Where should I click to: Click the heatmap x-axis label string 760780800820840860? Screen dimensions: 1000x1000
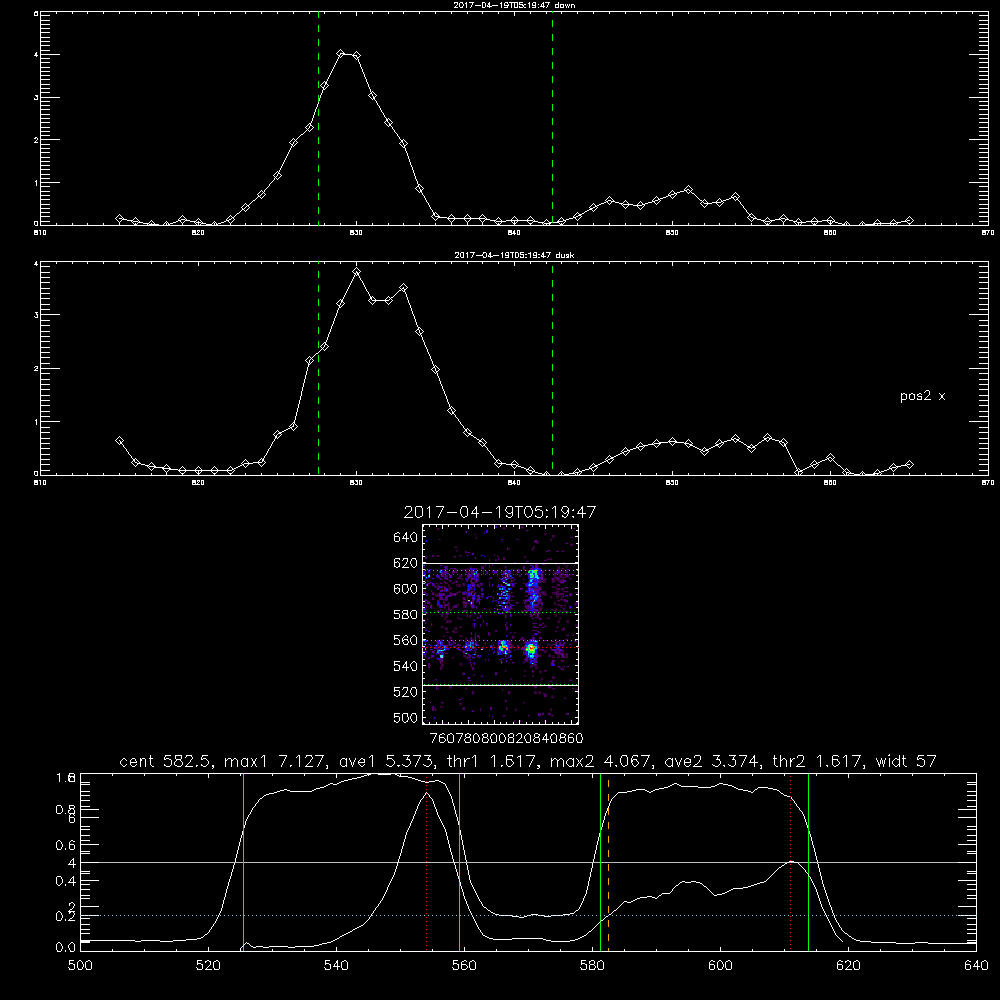(x=507, y=739)
